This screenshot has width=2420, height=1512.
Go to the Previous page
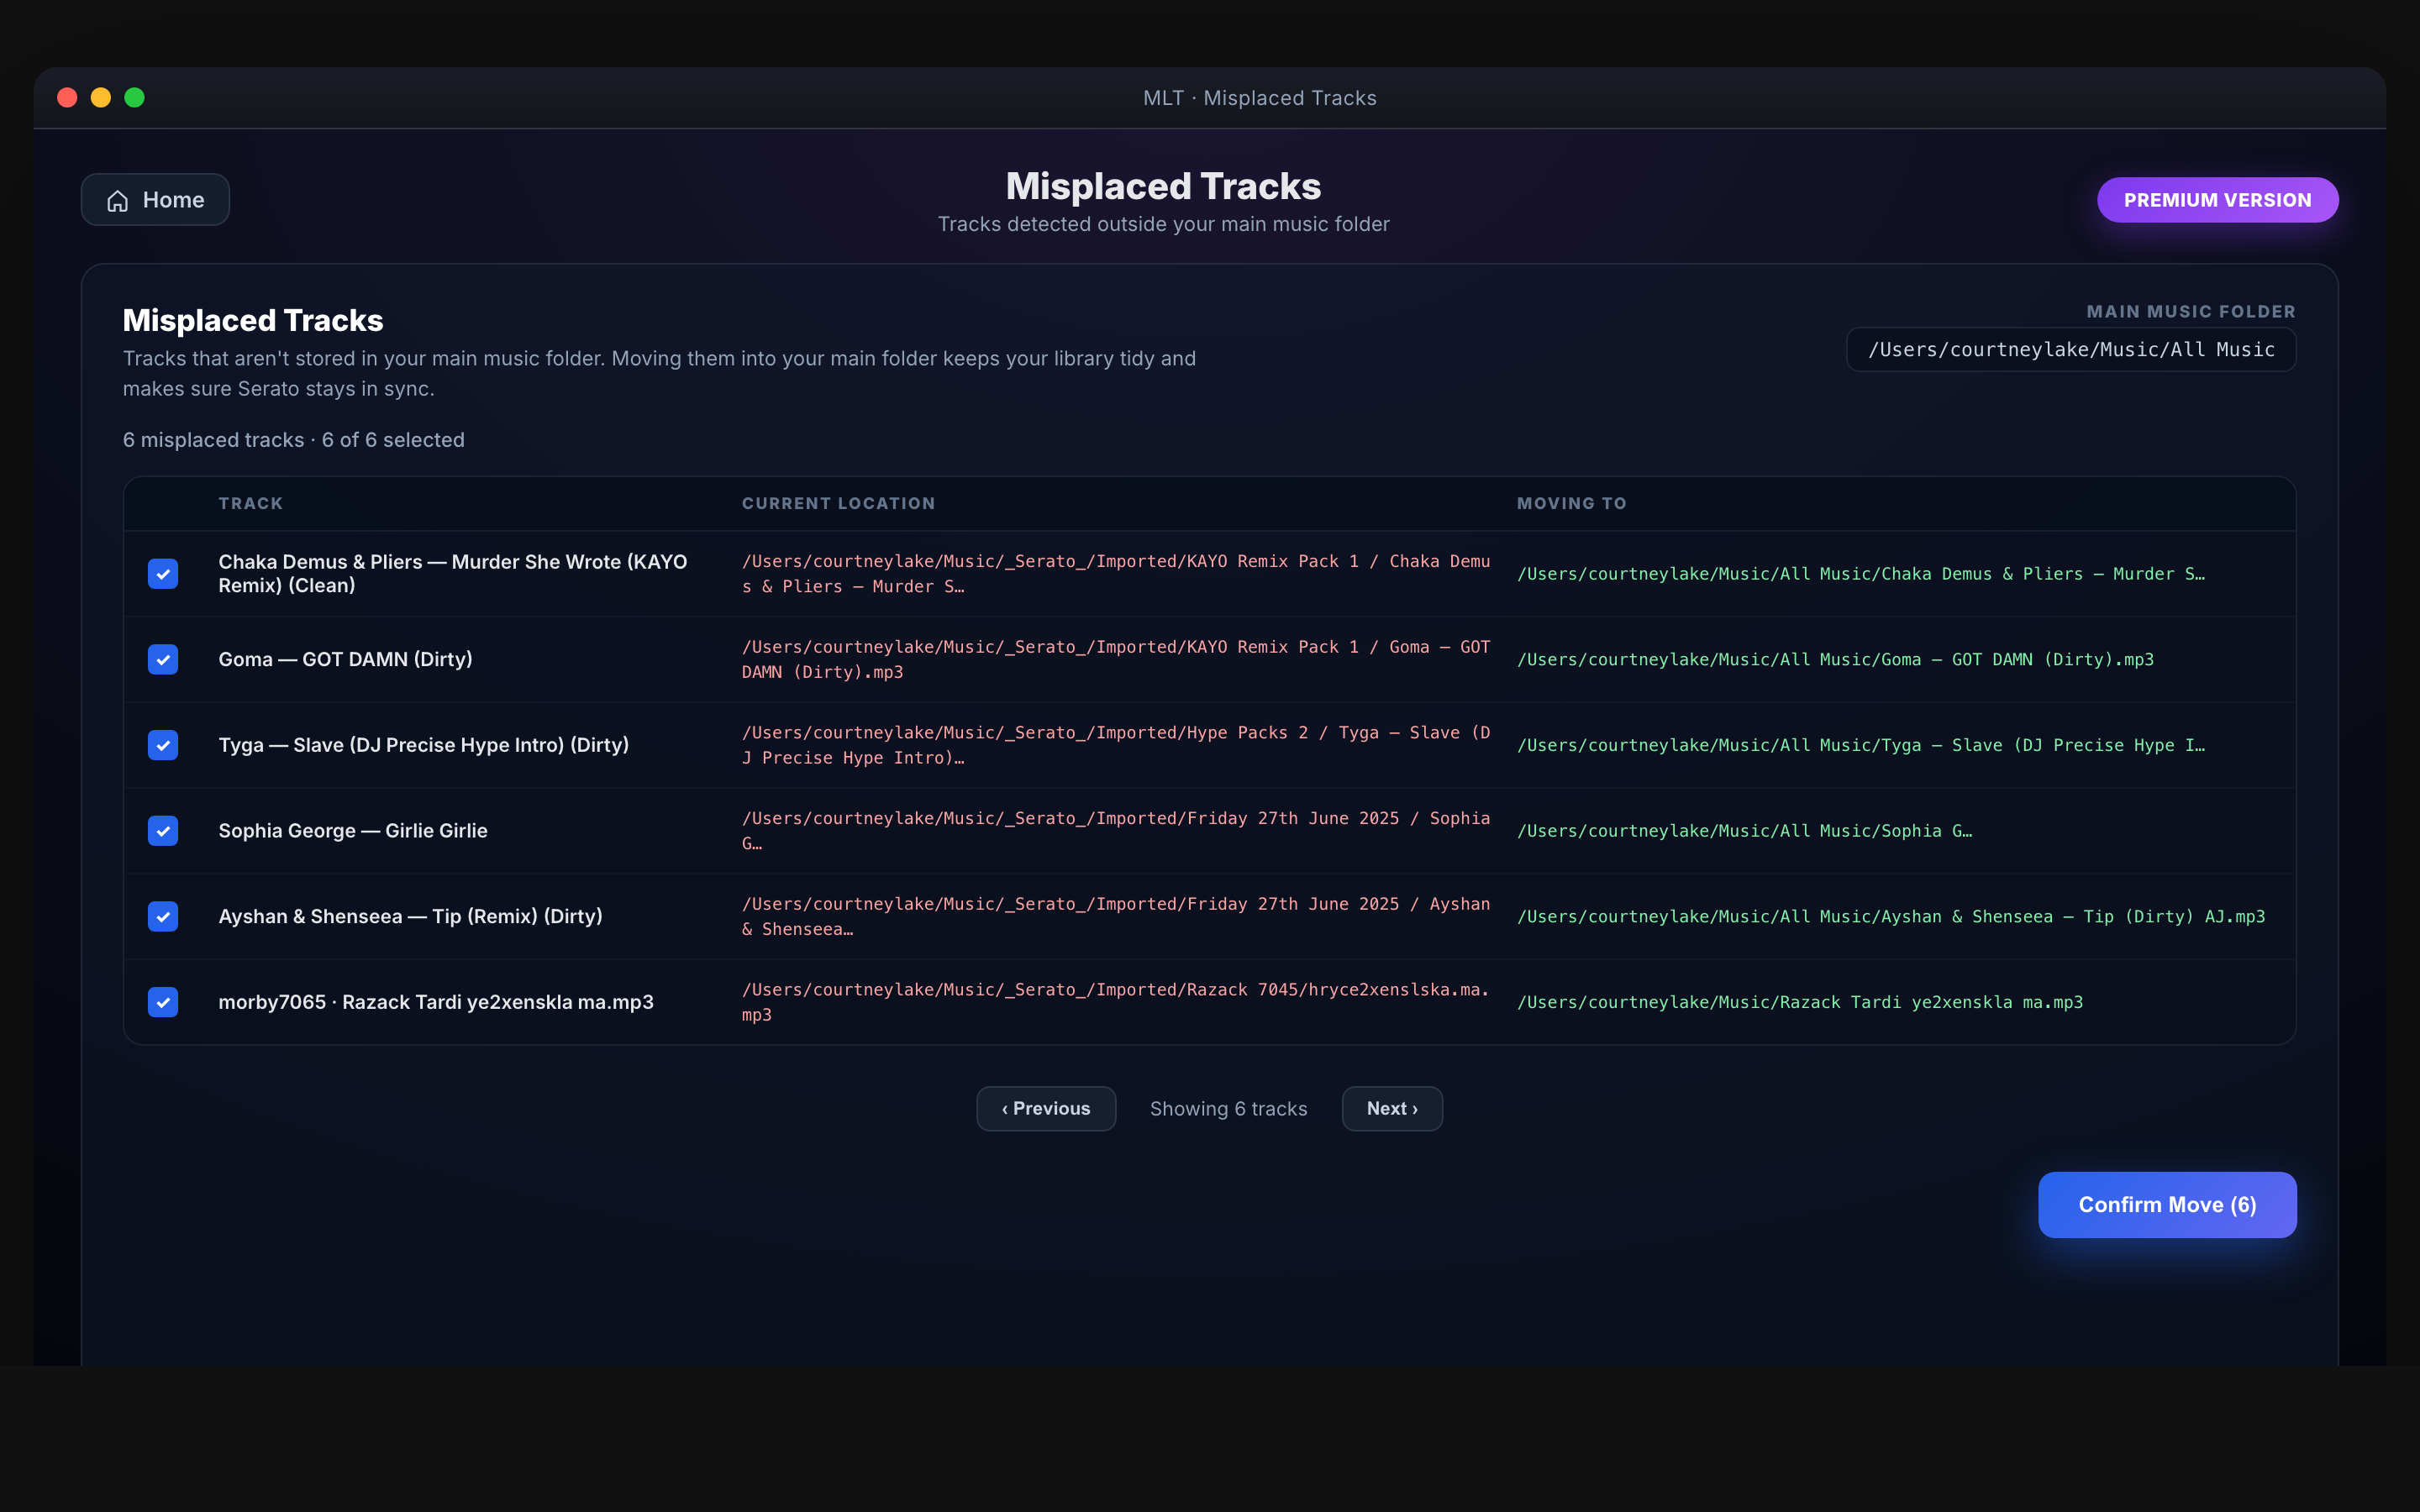click(1046, 1109)
